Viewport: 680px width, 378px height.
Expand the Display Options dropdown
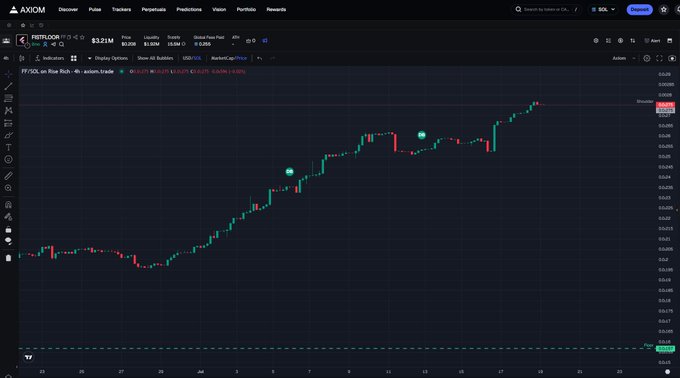[x=108, y=58]
